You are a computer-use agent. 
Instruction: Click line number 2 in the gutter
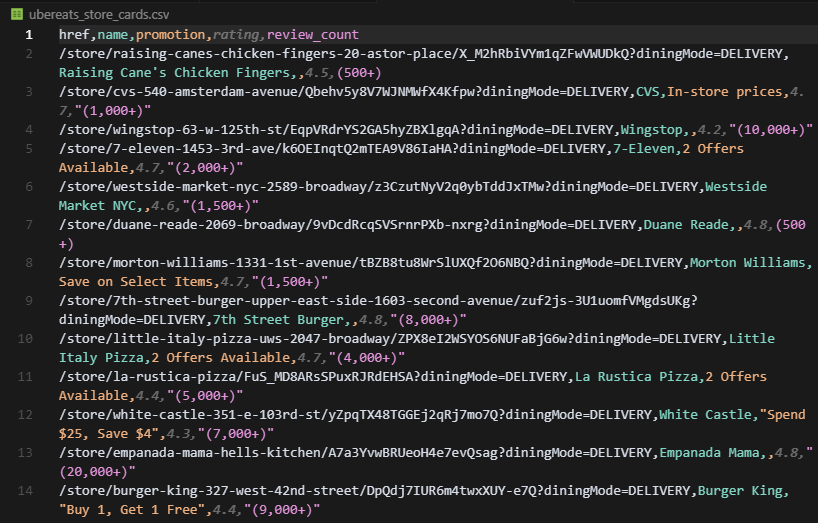(x=29, y=53)
